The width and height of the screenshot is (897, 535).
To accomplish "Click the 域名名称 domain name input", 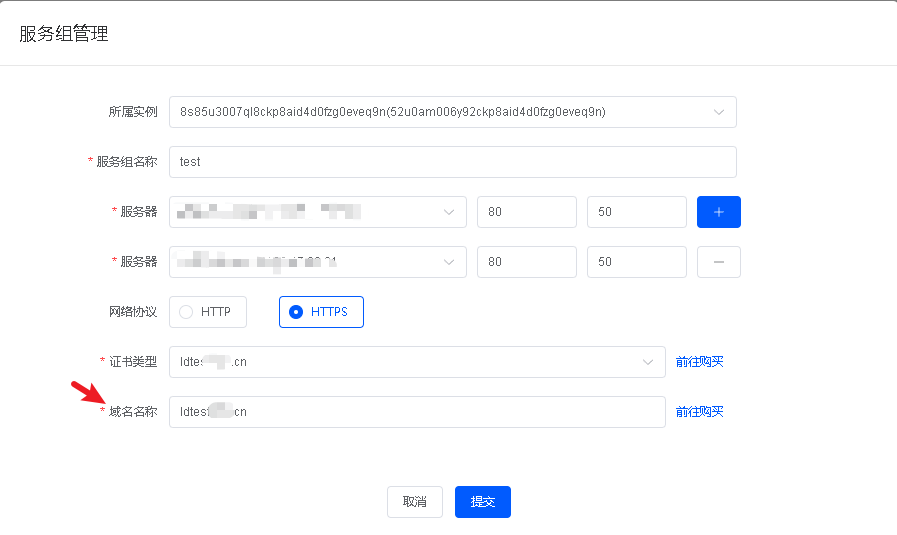I will [x=417, y=412].
